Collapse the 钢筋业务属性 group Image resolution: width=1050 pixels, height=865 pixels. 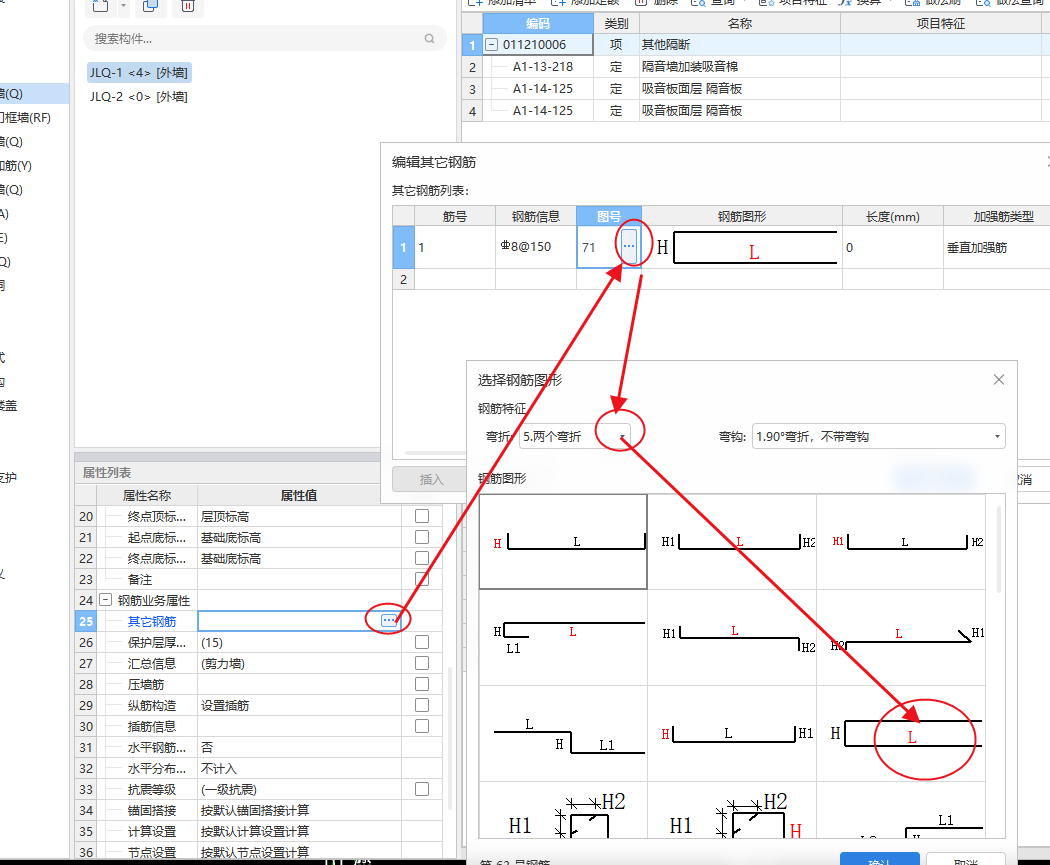(105, 600)
